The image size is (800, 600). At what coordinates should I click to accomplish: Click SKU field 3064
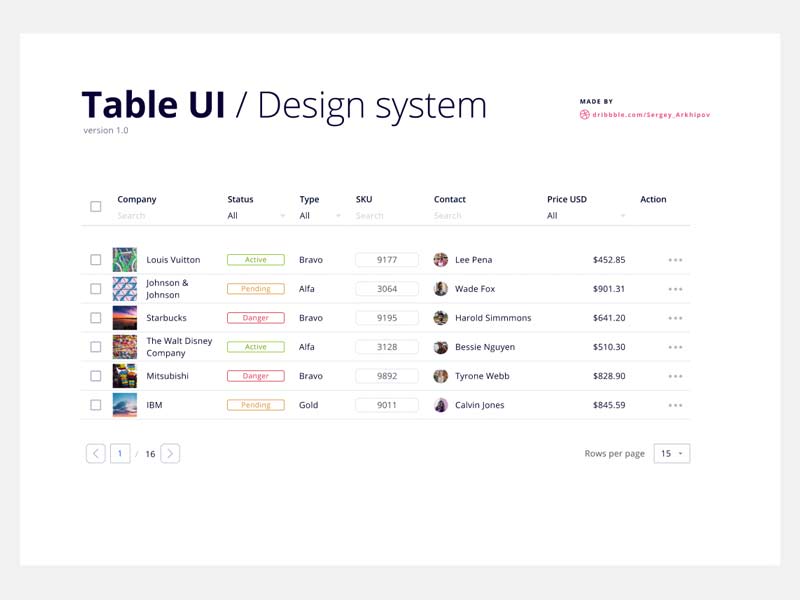(387, 289)
